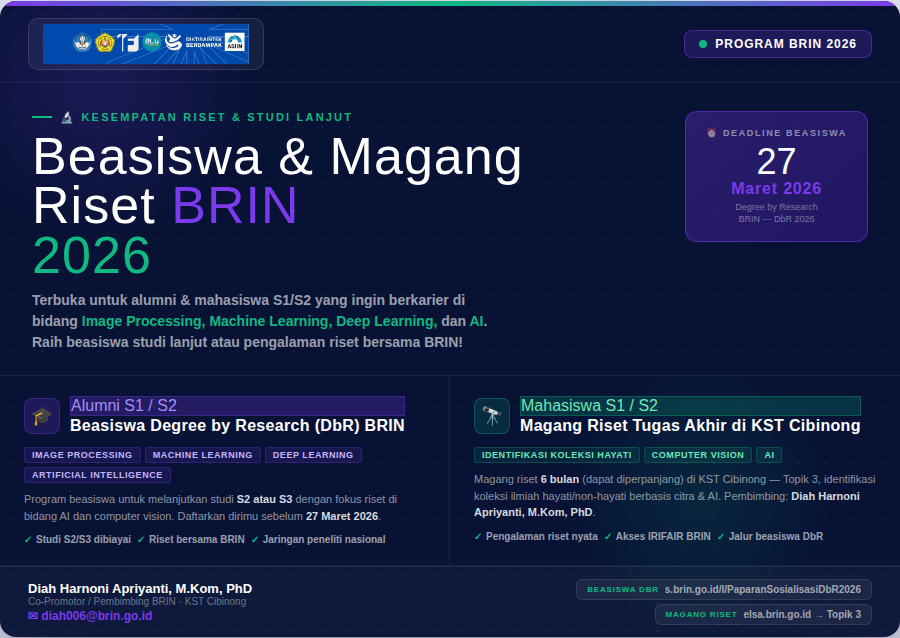Click the graduation cap icon
The width and height of the screenshot is (900, 638).
point(42,416)
